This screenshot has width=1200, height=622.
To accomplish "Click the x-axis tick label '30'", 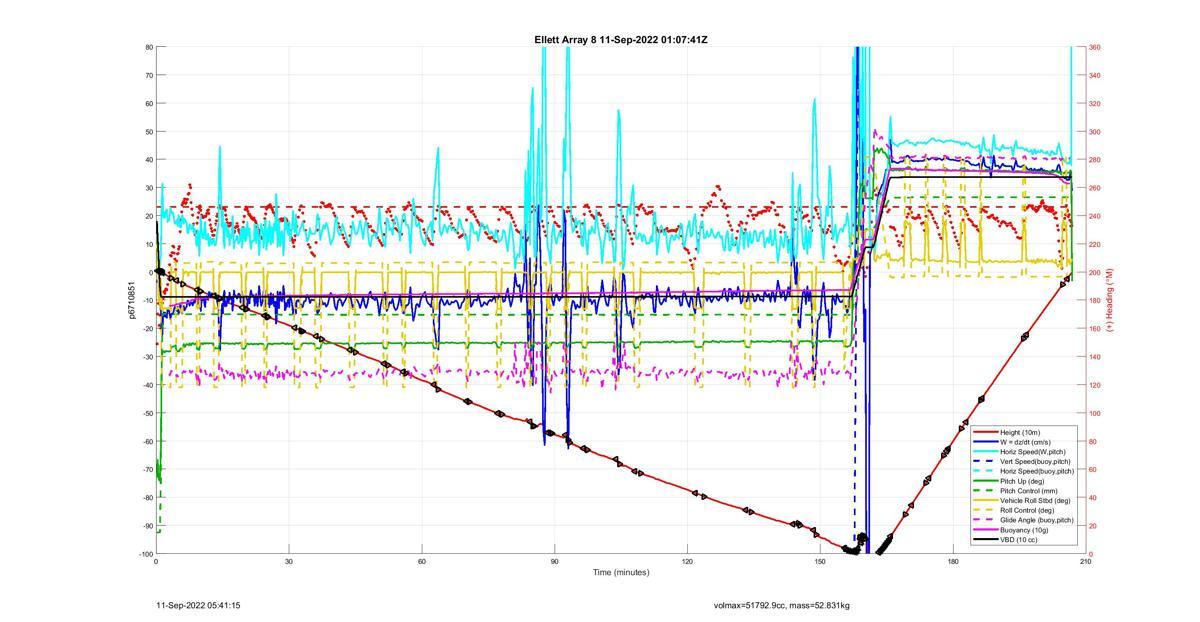I will click(x=289, y=562).
